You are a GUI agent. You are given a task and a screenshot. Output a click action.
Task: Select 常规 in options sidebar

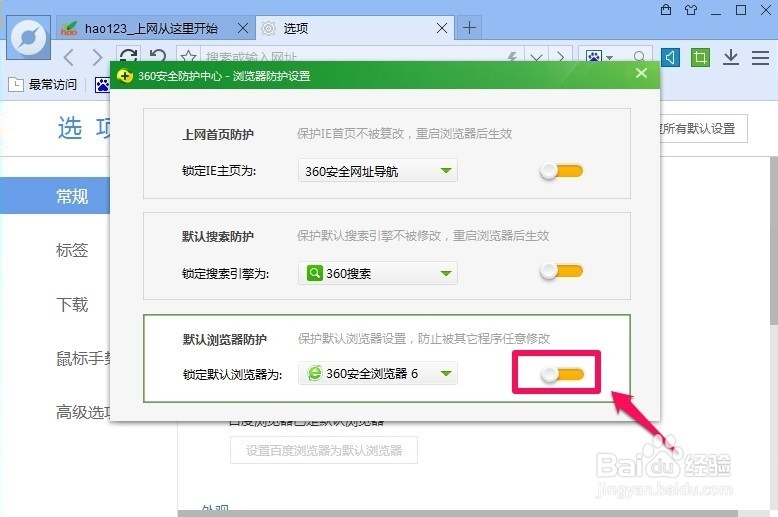55,196
